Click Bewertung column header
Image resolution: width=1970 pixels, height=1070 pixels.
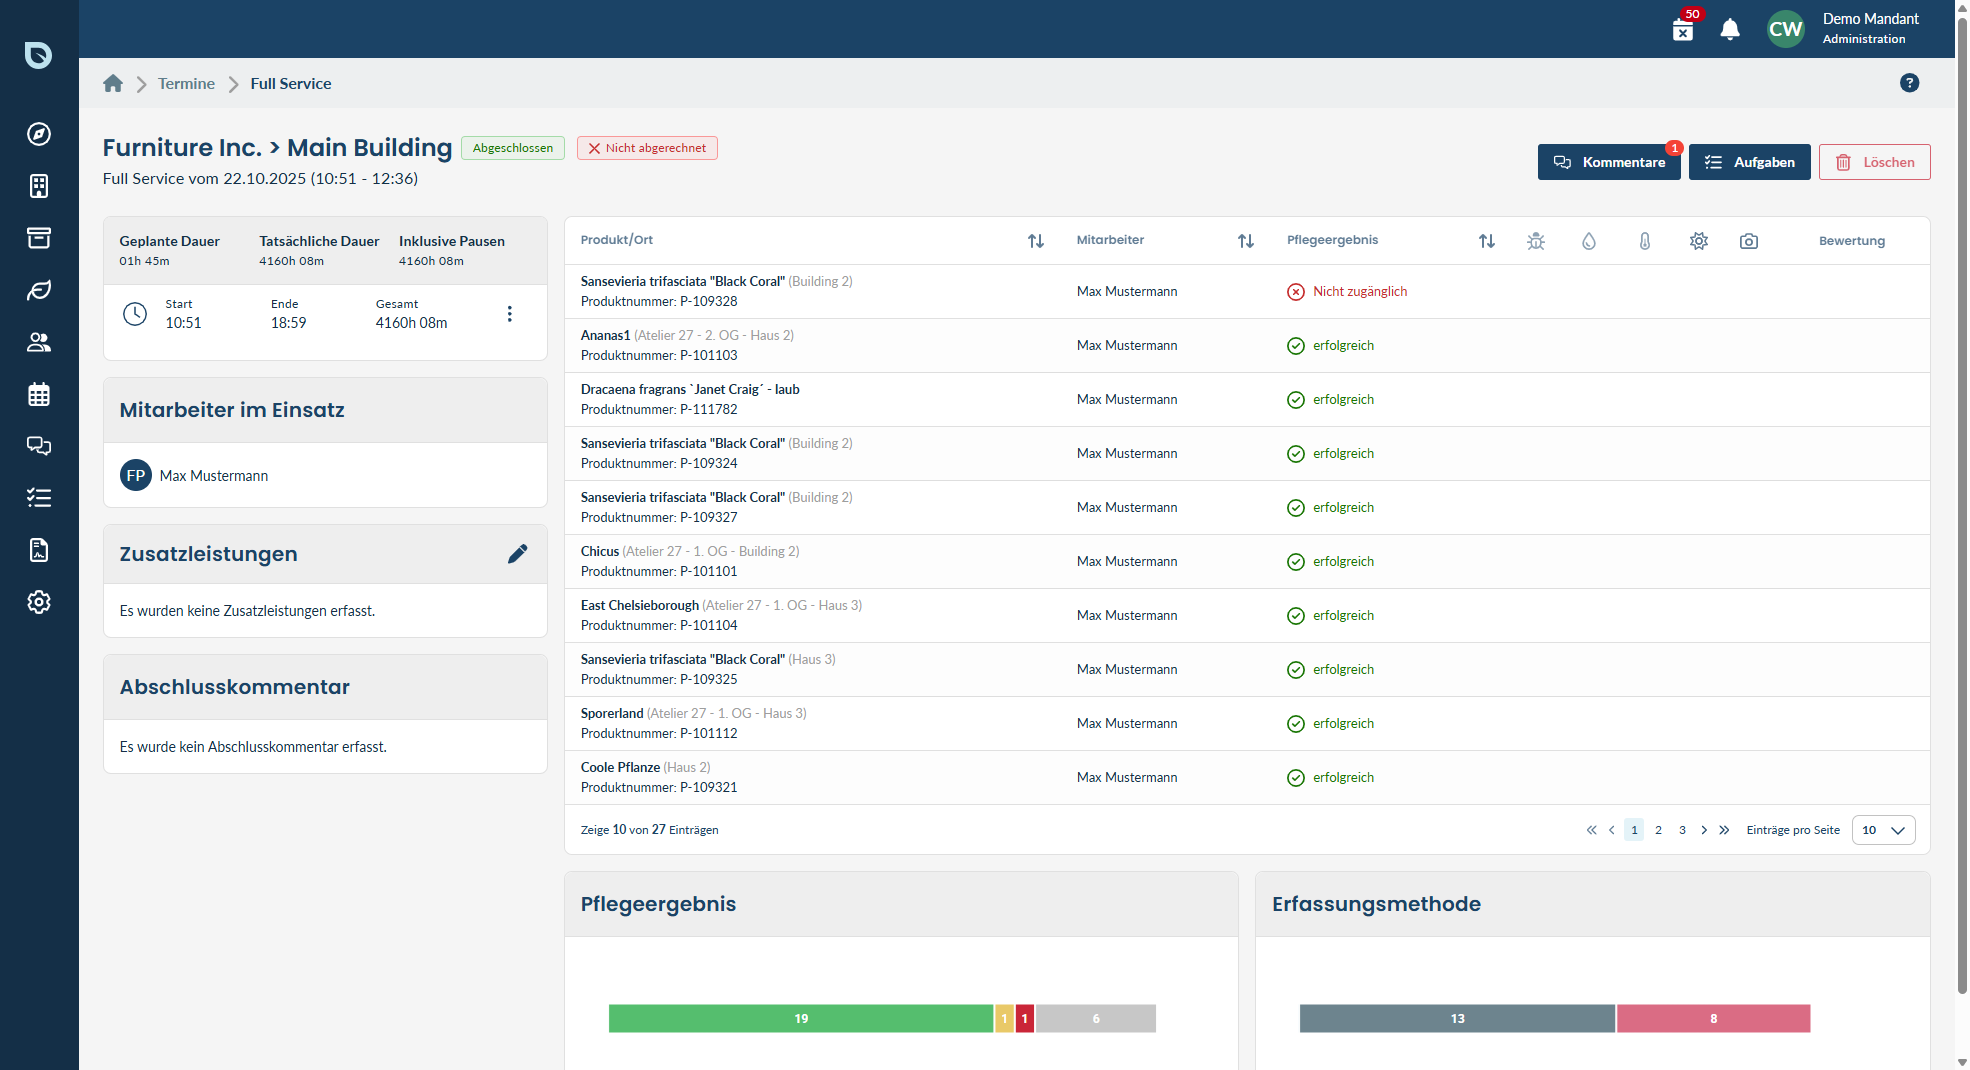point(1852,241)
